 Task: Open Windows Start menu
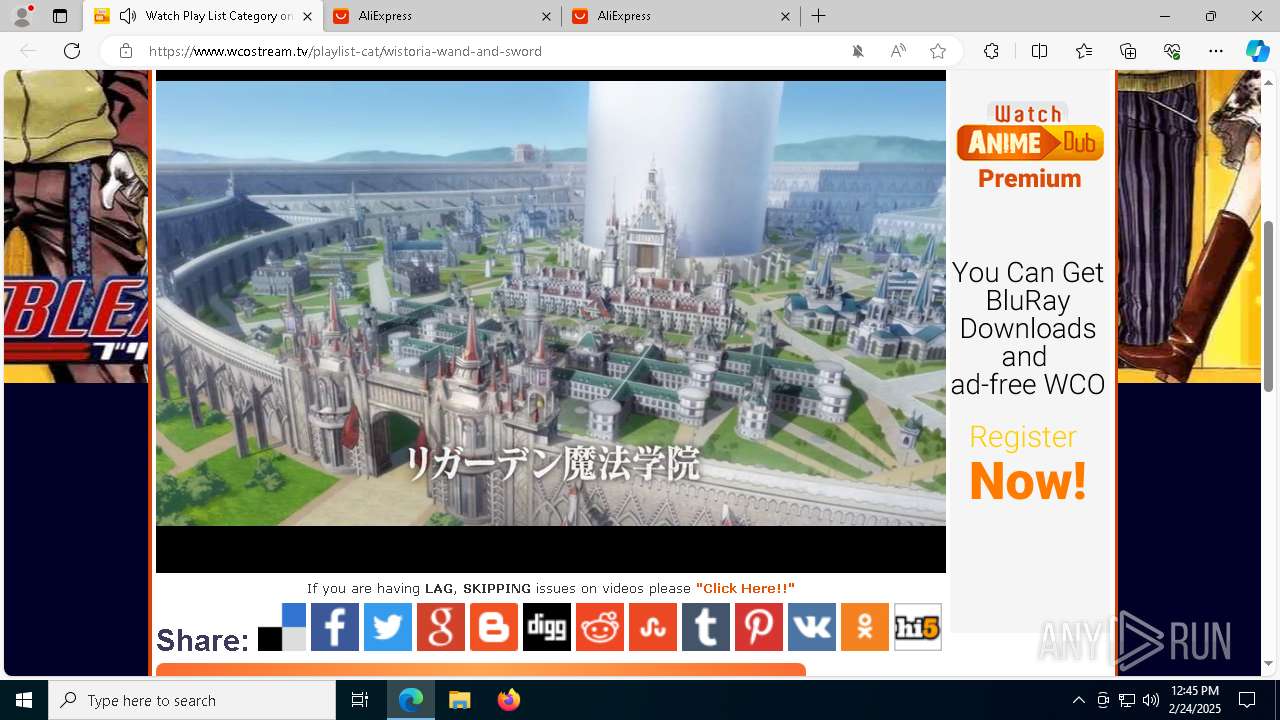coord(24,700)
